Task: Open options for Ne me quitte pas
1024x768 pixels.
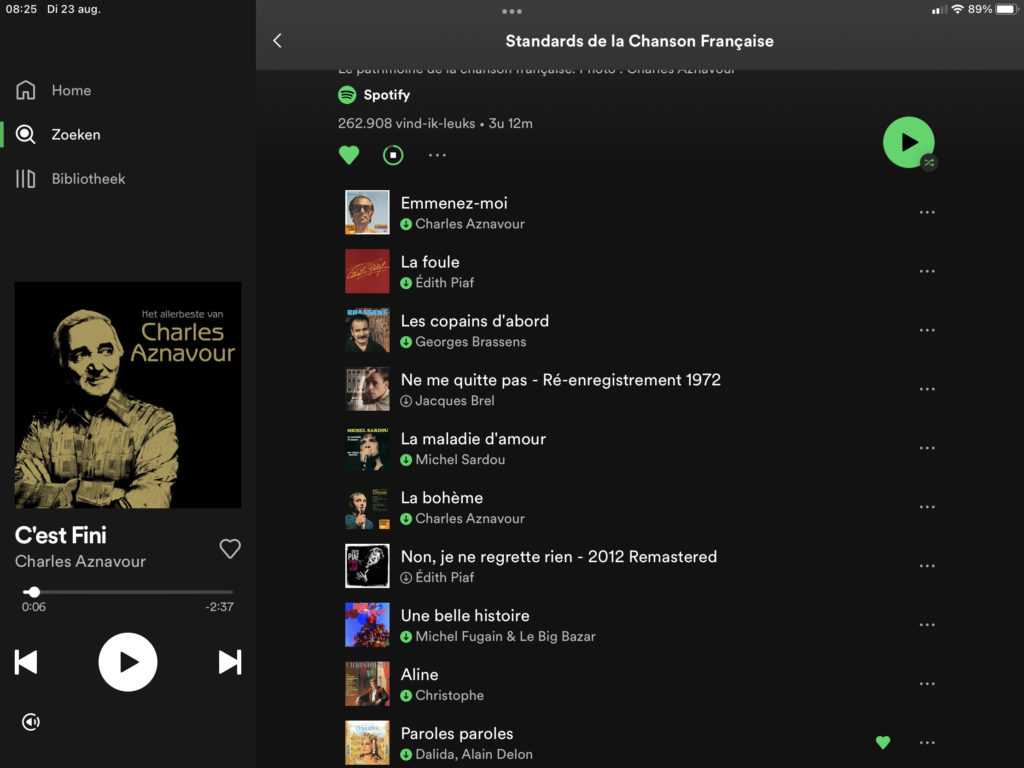Action: point(927,389)
